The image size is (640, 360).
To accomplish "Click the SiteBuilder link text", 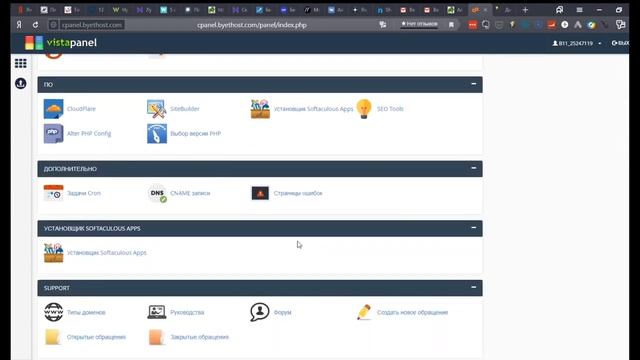I will [185, 109].
